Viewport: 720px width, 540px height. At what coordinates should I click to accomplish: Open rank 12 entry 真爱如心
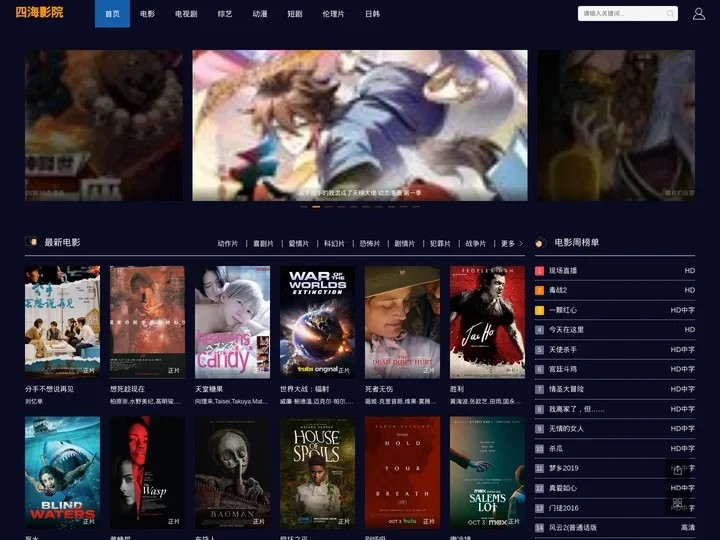(615, 488)
